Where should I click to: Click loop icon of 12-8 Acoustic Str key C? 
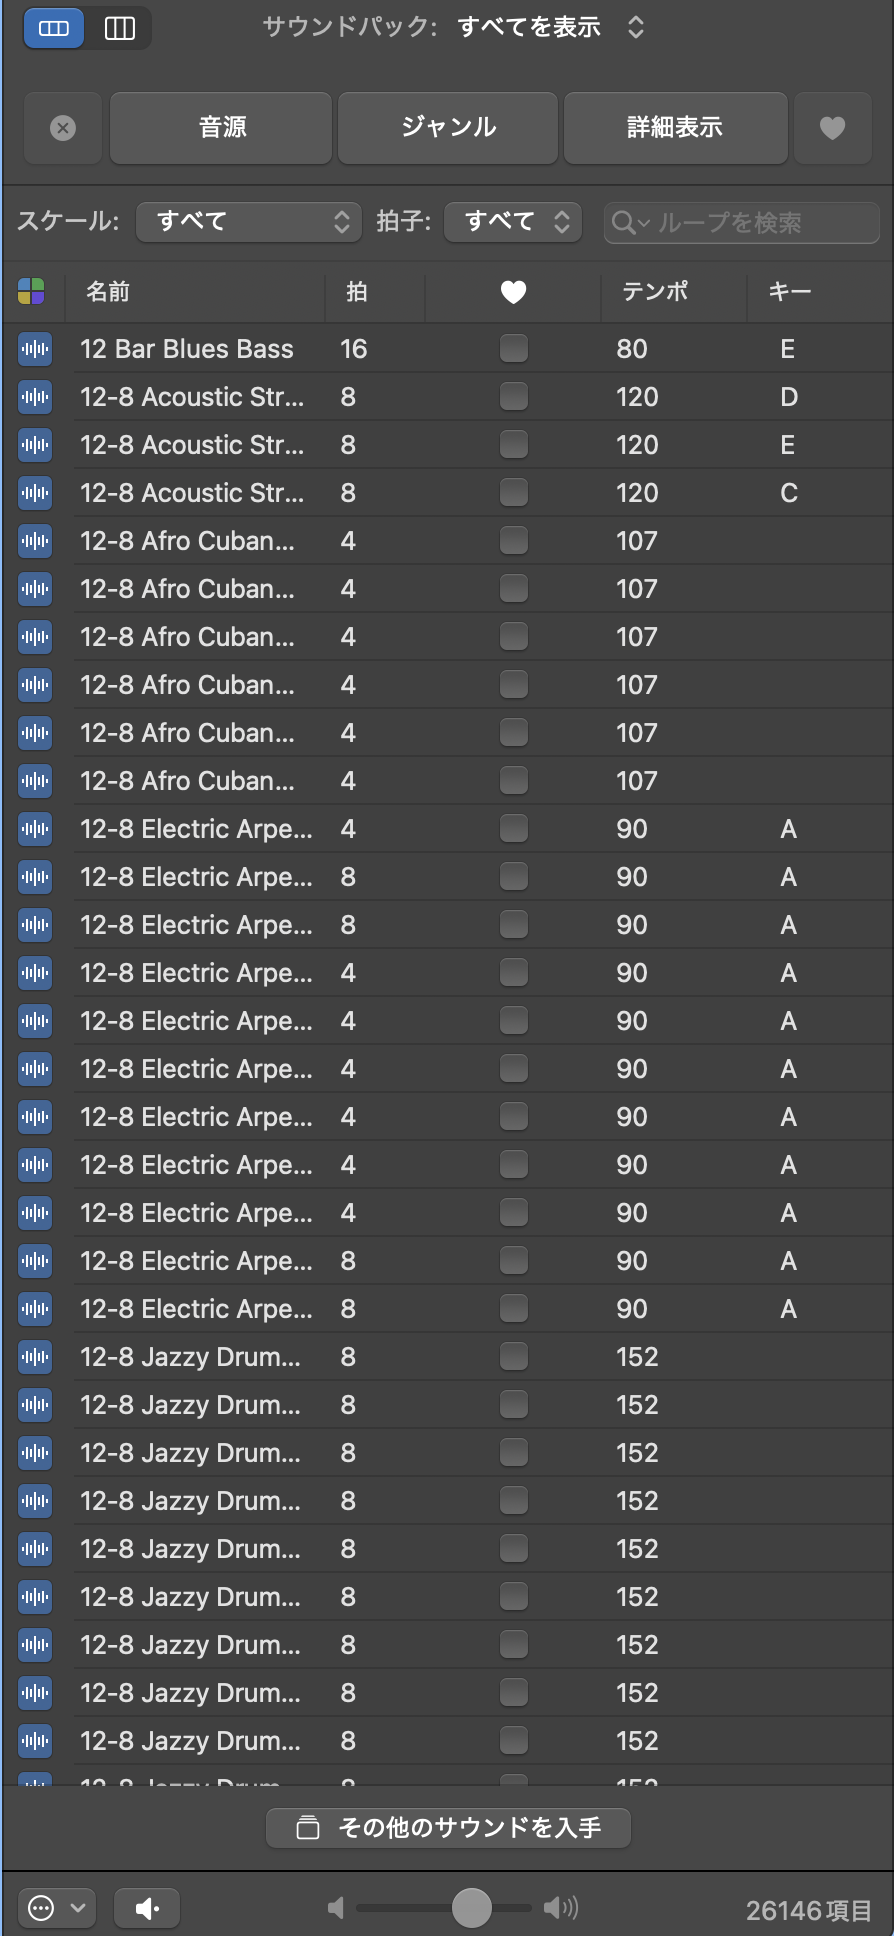pos(35,493)
